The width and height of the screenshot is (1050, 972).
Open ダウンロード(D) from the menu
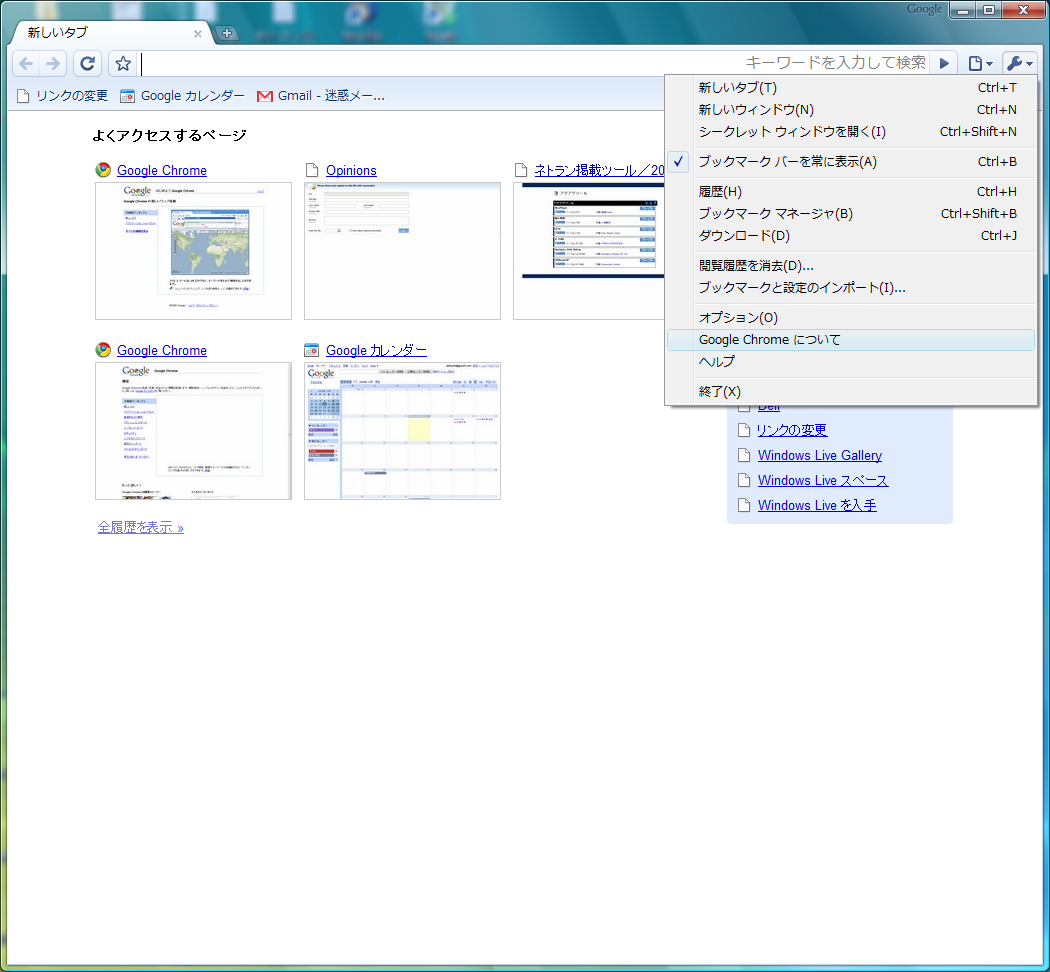point(850,236)
